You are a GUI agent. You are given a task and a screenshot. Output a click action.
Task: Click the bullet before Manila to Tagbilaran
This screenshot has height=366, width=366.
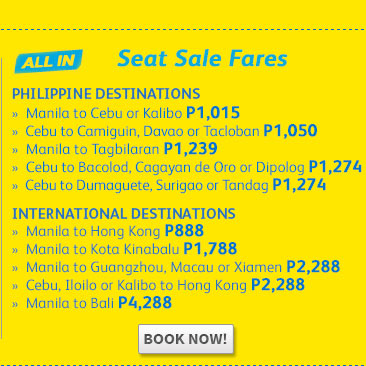point(15,150)
